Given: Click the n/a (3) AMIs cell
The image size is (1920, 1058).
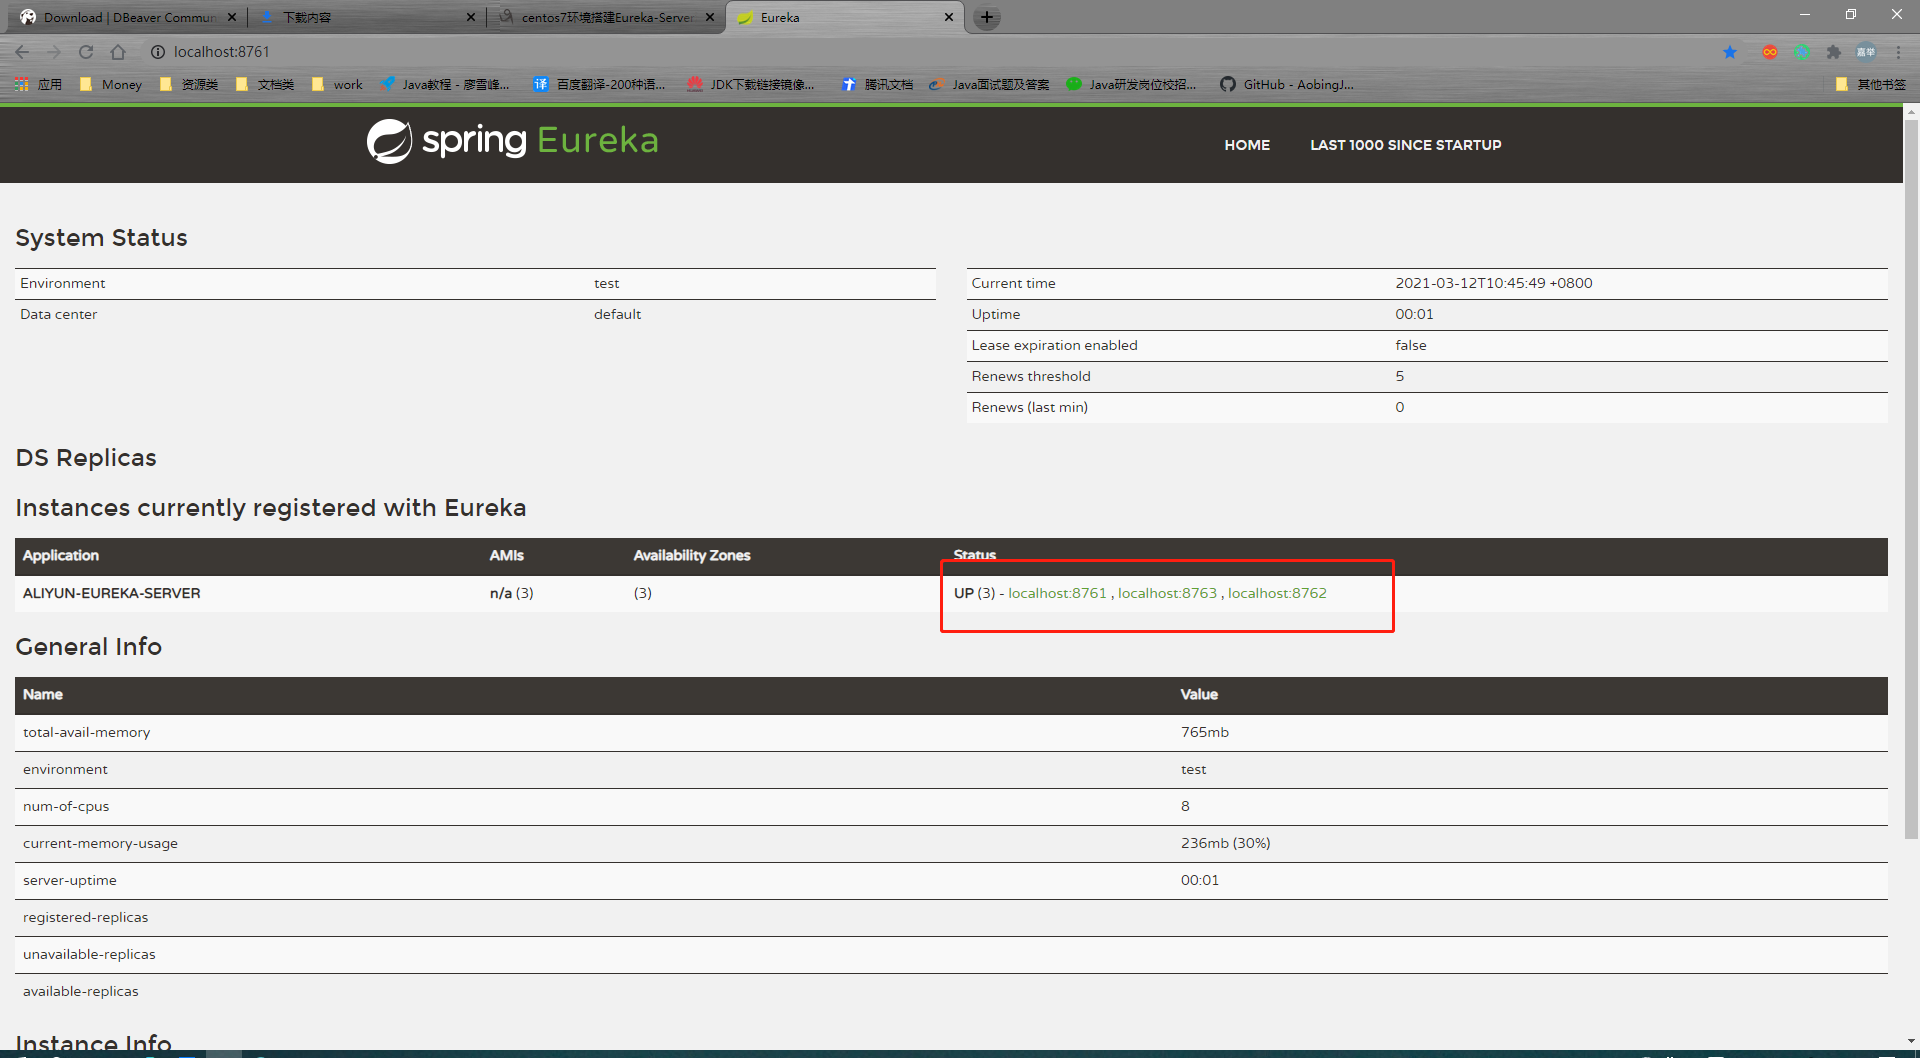Looking at the screenshot, I should tap(511, 593).
